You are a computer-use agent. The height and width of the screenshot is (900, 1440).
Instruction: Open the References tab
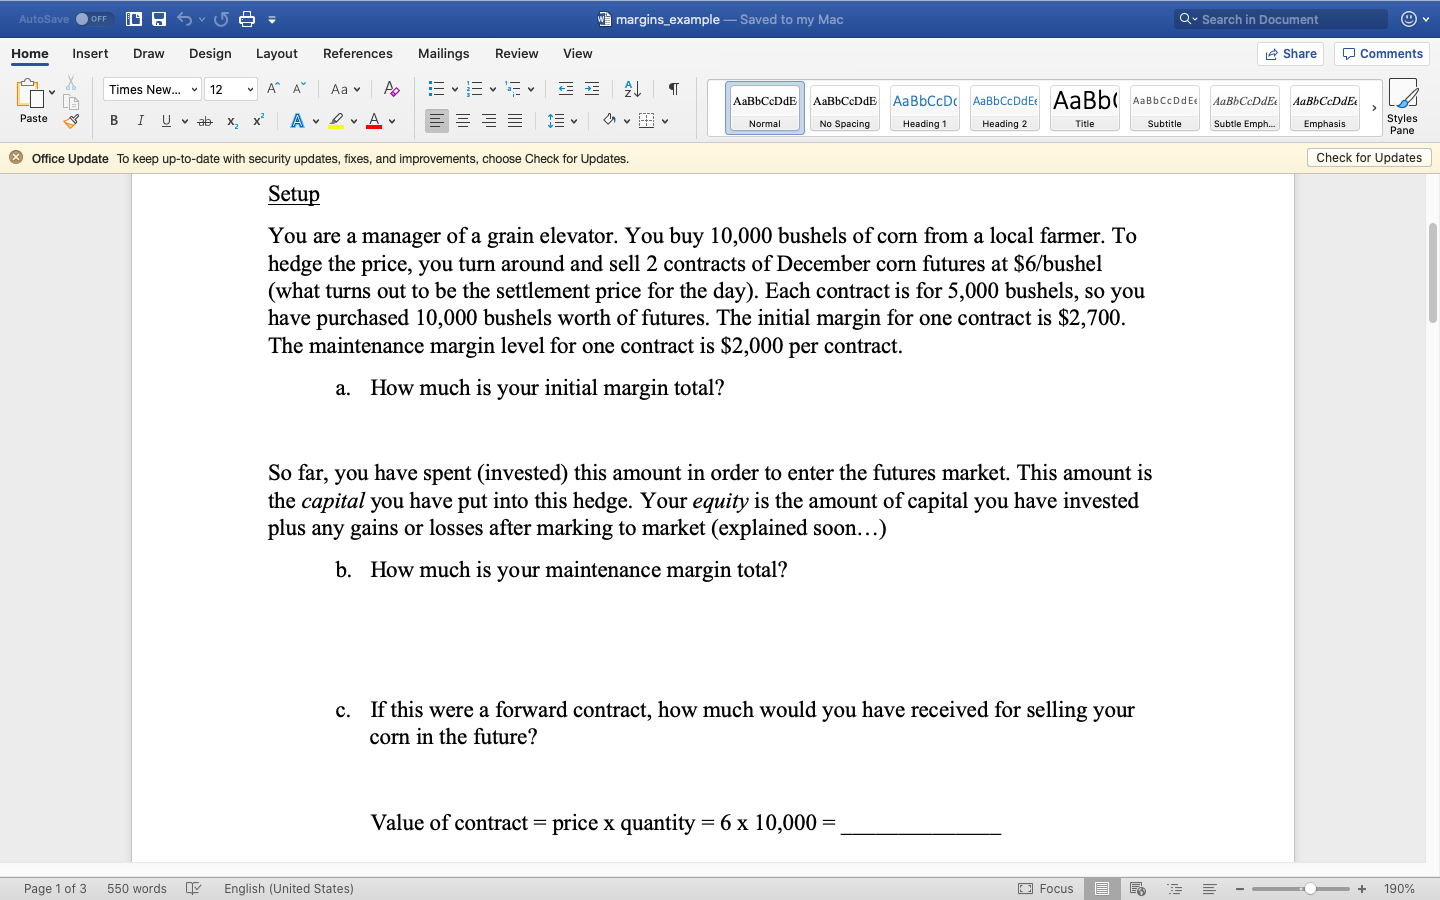click(x=357, y=54)
